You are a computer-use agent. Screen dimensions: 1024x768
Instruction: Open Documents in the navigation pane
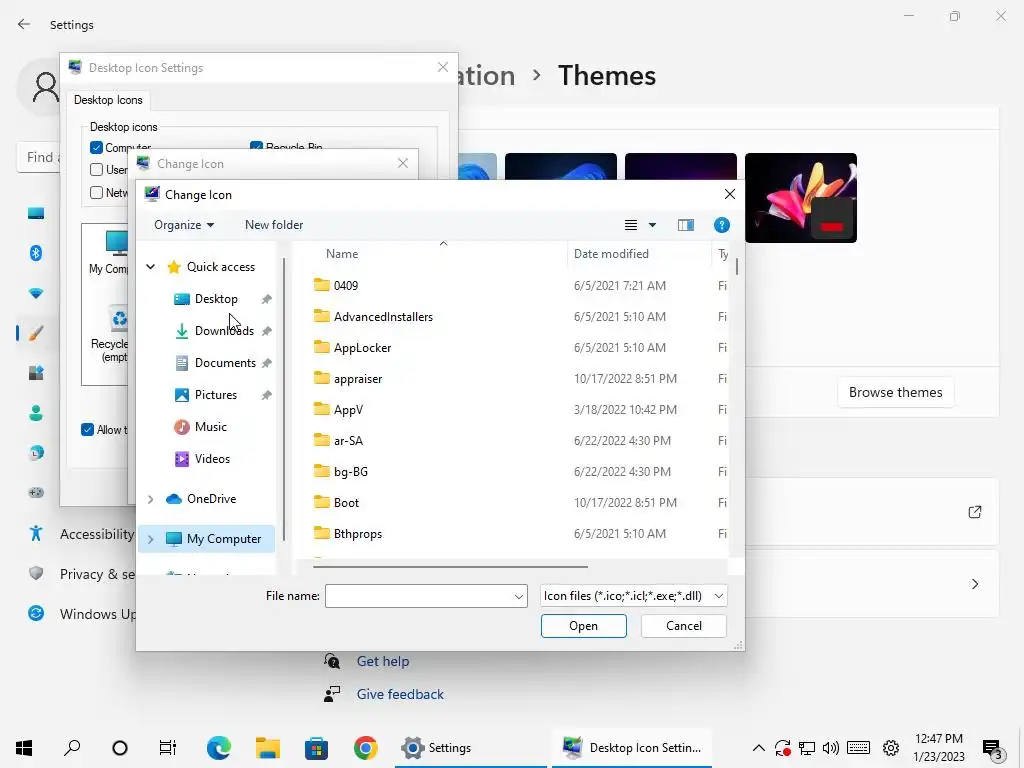pos(225,362)
